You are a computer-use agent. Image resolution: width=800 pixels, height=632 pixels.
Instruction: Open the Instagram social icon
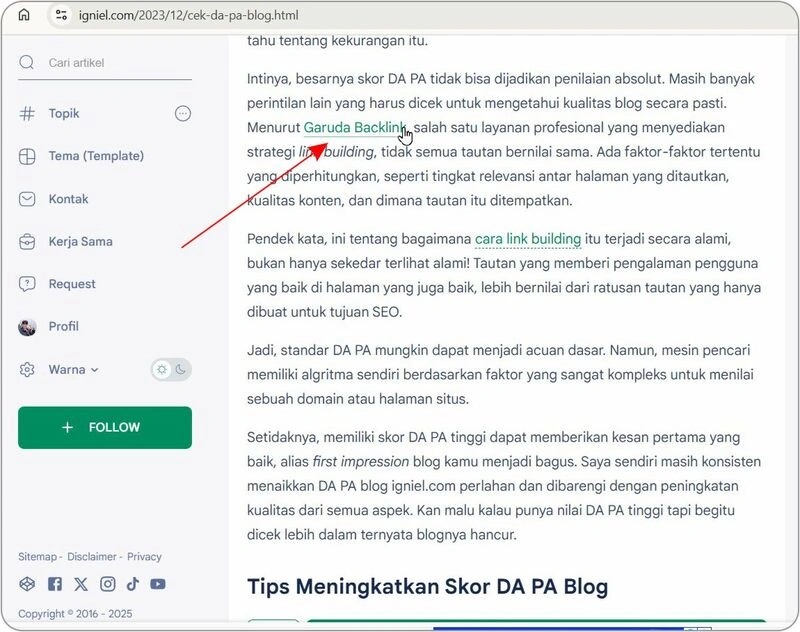click(108, 584)
